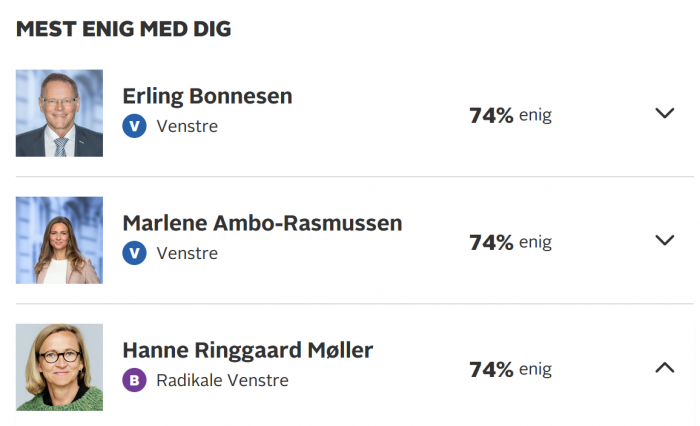
Task: Click Erling Bonnesen's blue Venstre V icon
Action: point(134,126)
